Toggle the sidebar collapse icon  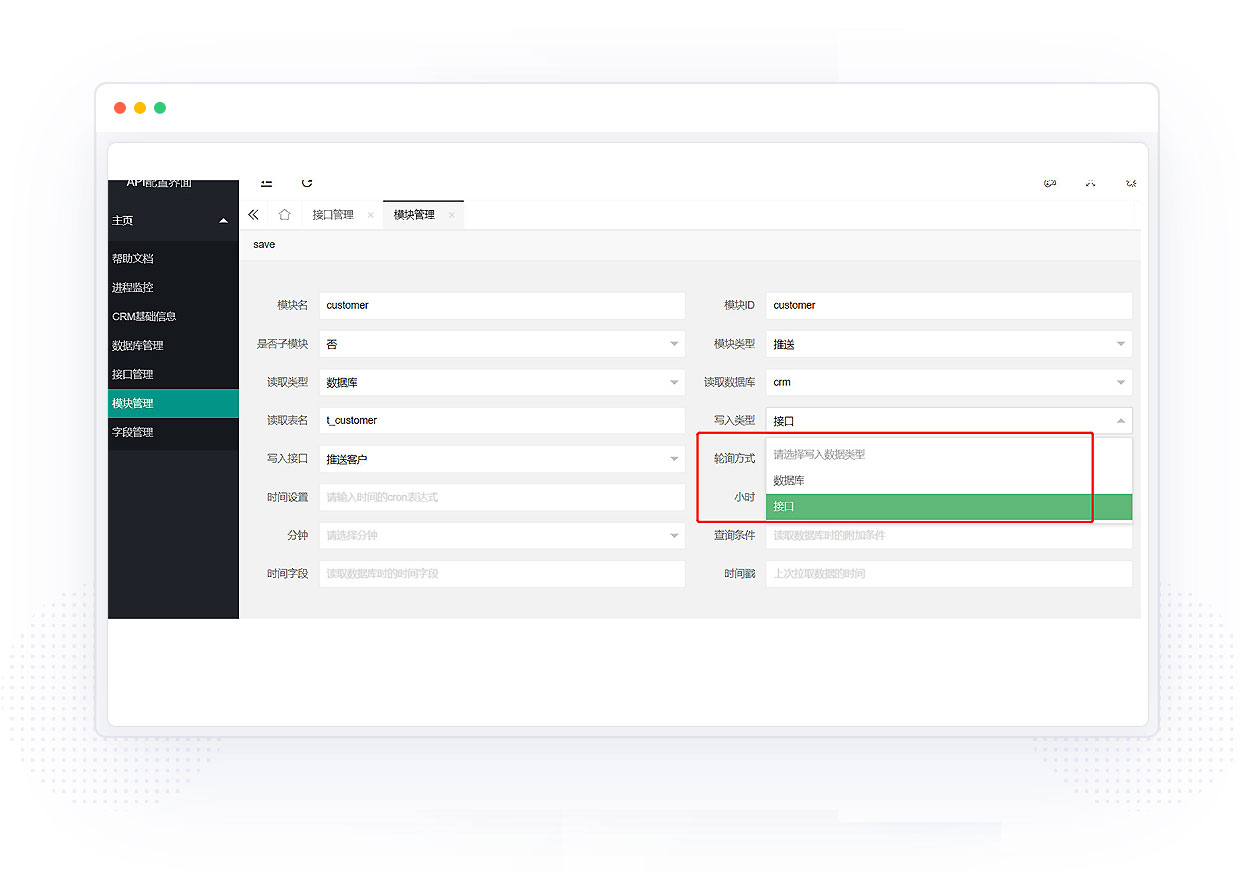click(266, 183)
